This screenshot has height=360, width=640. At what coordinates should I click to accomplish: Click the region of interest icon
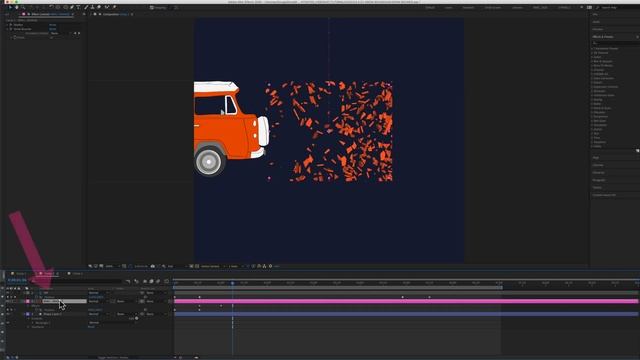click(x=191, y=266)
